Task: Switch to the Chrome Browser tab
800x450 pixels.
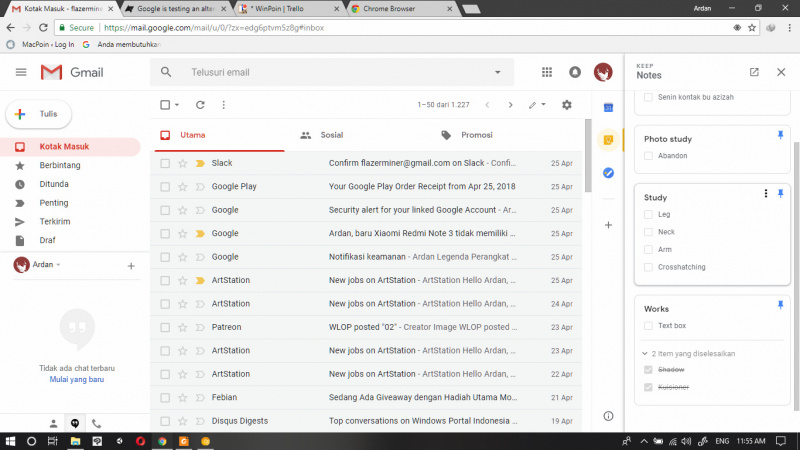Action: [x=403, y=9]
